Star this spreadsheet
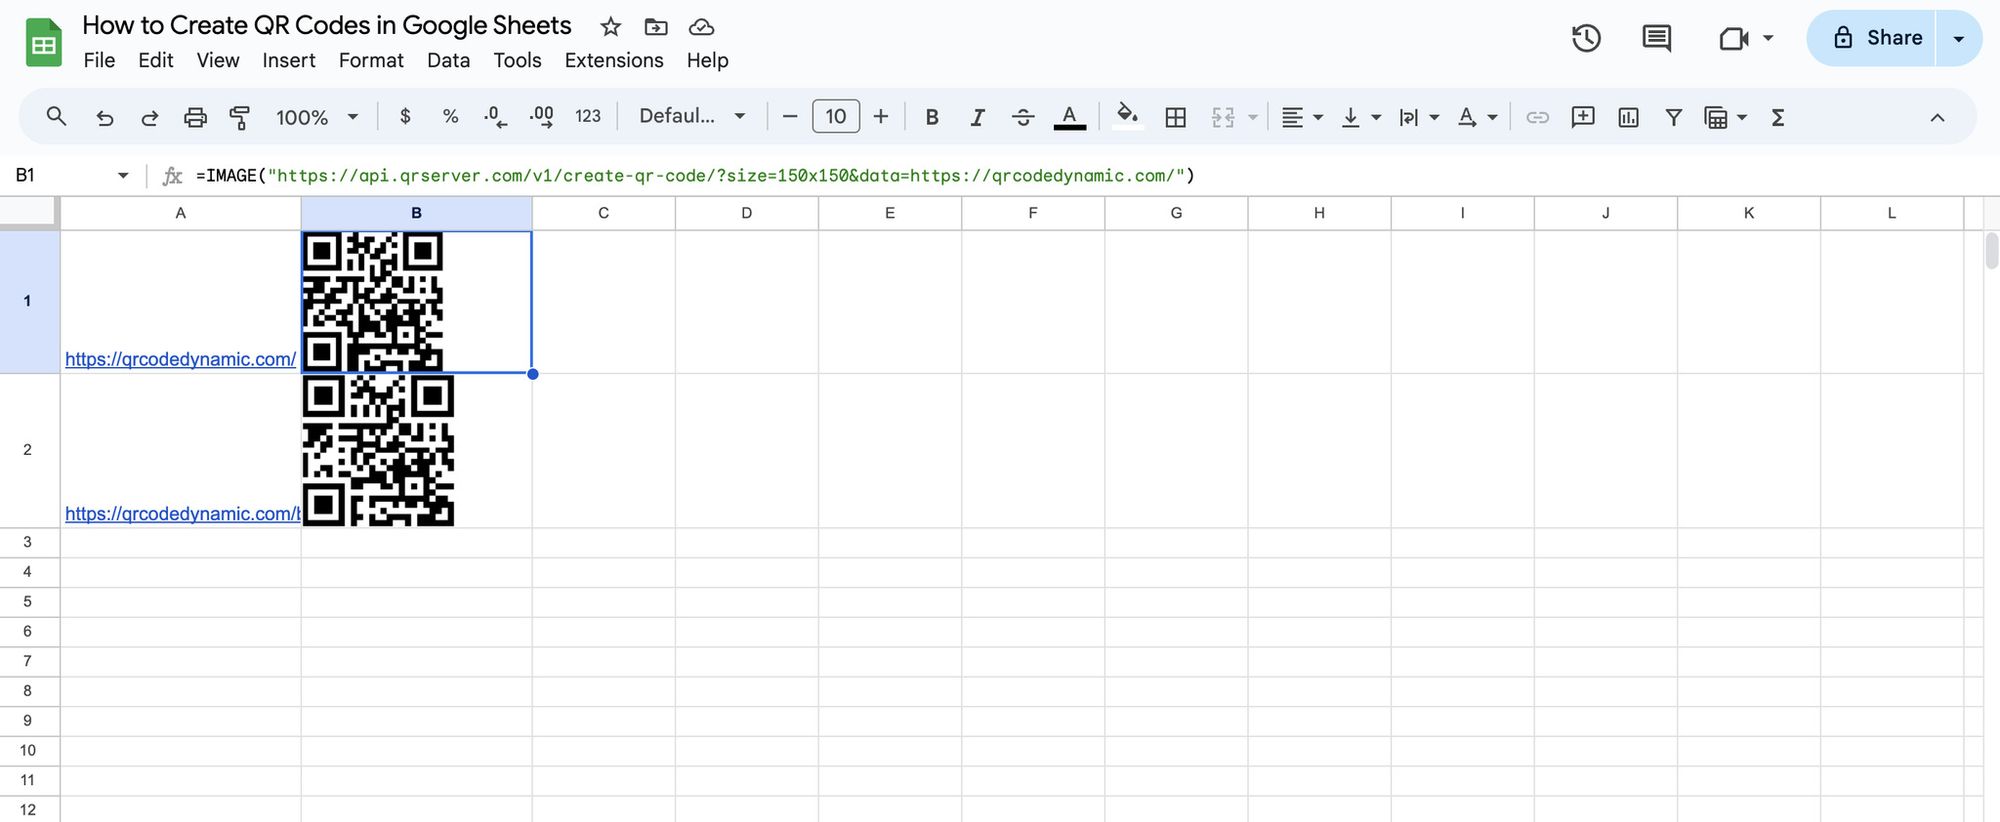2000x822 pixels. 611,27
